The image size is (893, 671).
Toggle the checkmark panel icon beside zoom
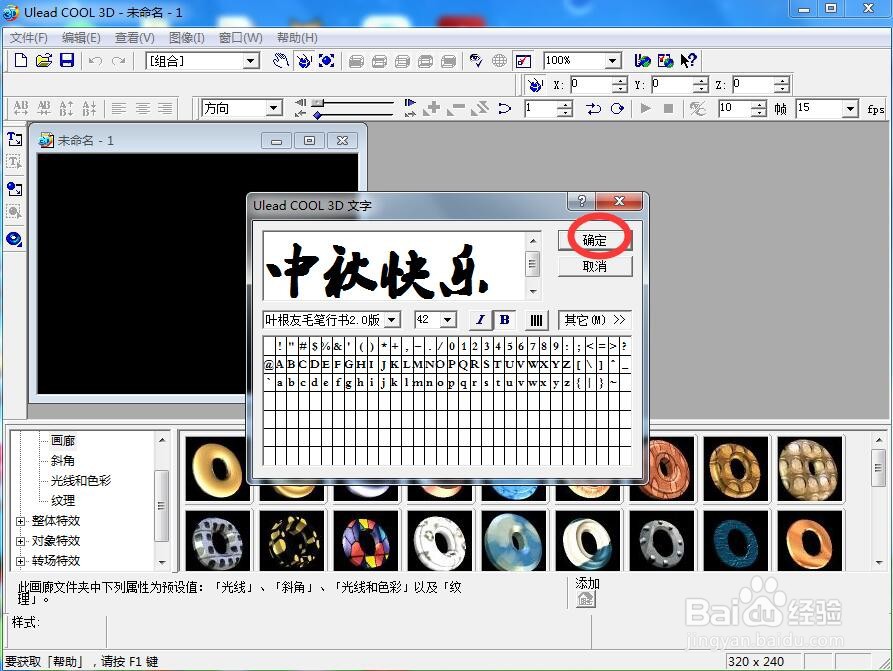pyautogui.click(x=523, y=61)
